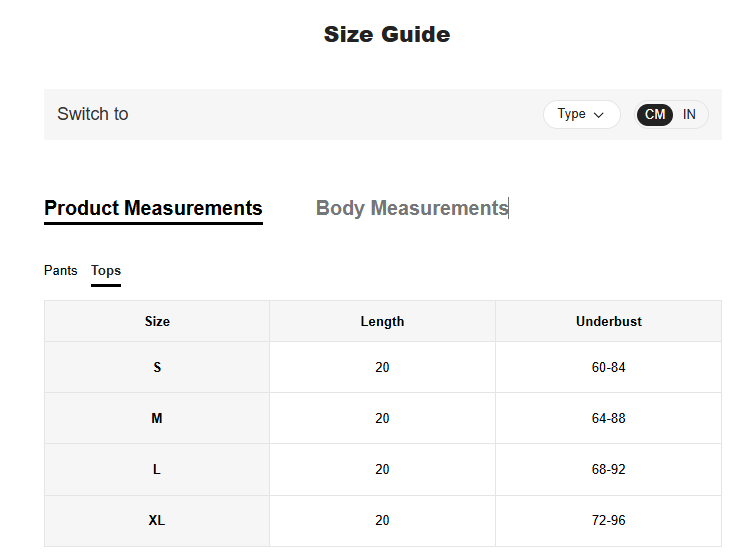Click the Length column header
The width and height of the screenshot is (737, 556).
coord(382,321)
